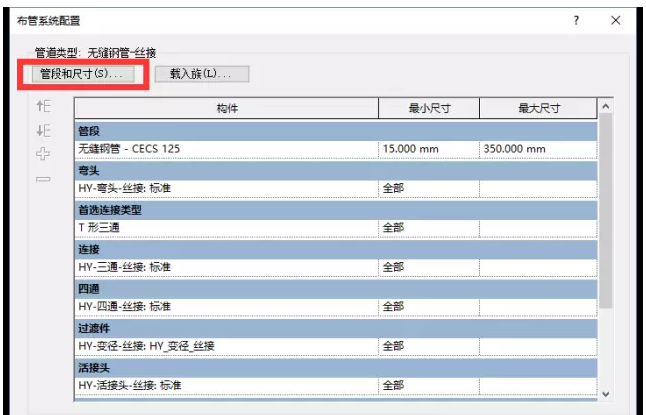Select the HY-弯头-丝接: 标准 row
Viewport: 646px width, 415px height.
point(226,188)
